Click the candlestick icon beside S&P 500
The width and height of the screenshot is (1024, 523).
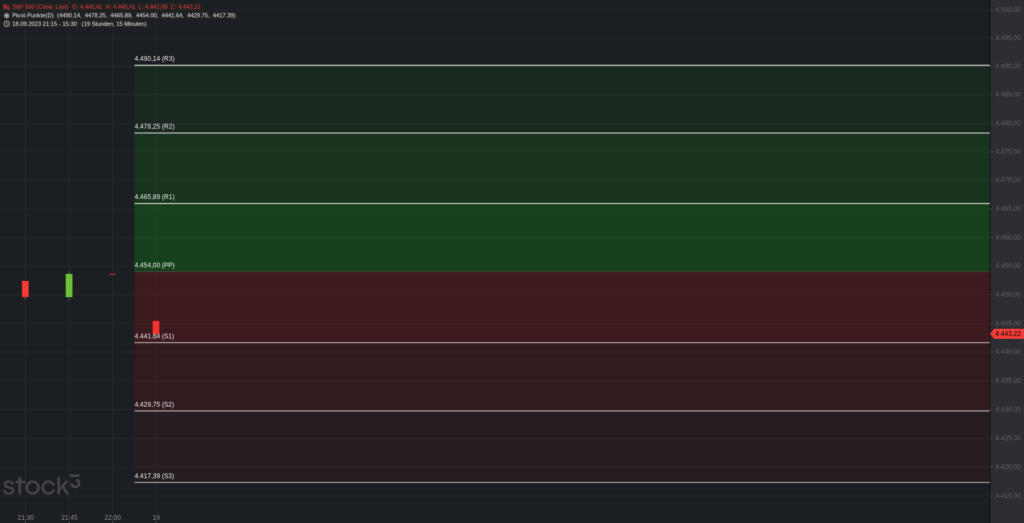(x=6, y=6)
